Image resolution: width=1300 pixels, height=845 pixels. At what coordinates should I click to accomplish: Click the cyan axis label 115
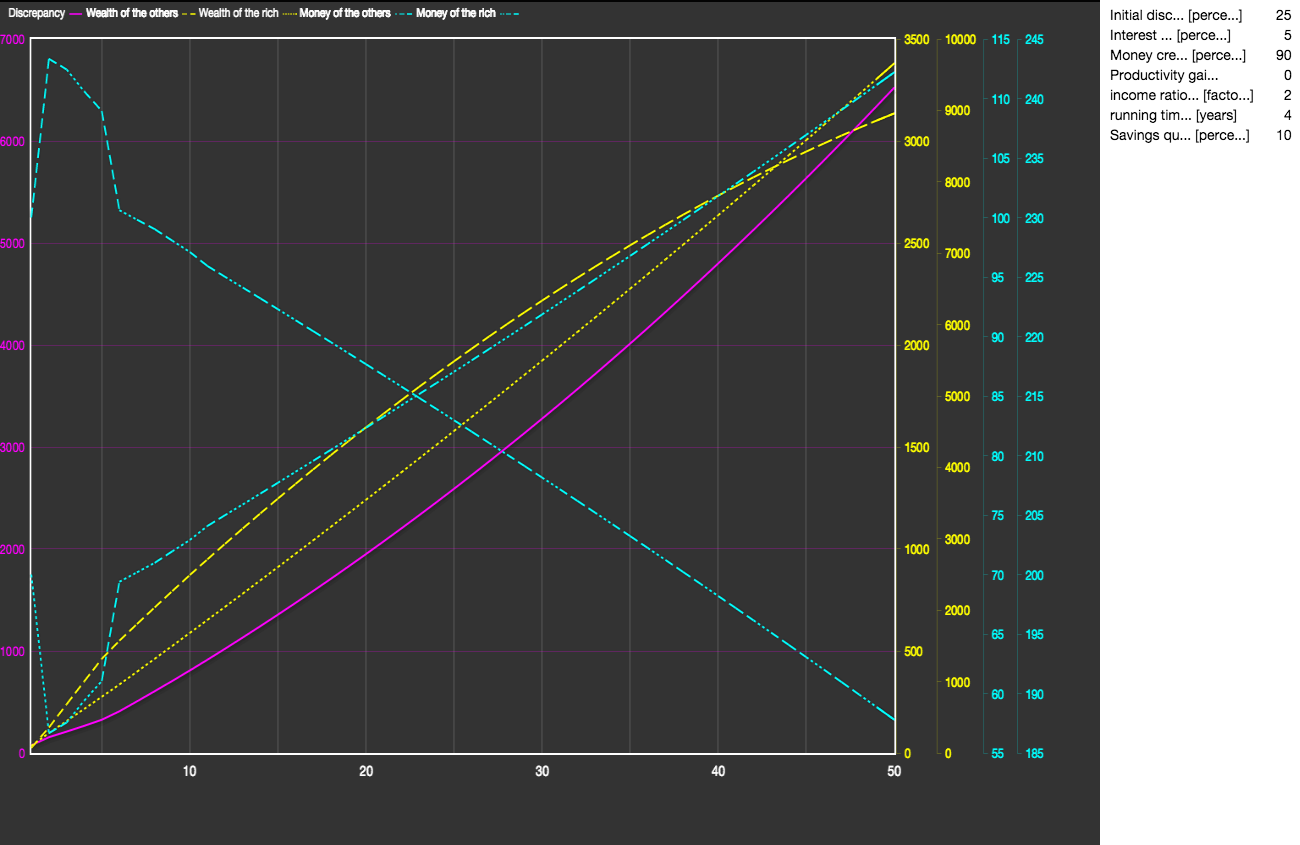tap(1000, 40)
